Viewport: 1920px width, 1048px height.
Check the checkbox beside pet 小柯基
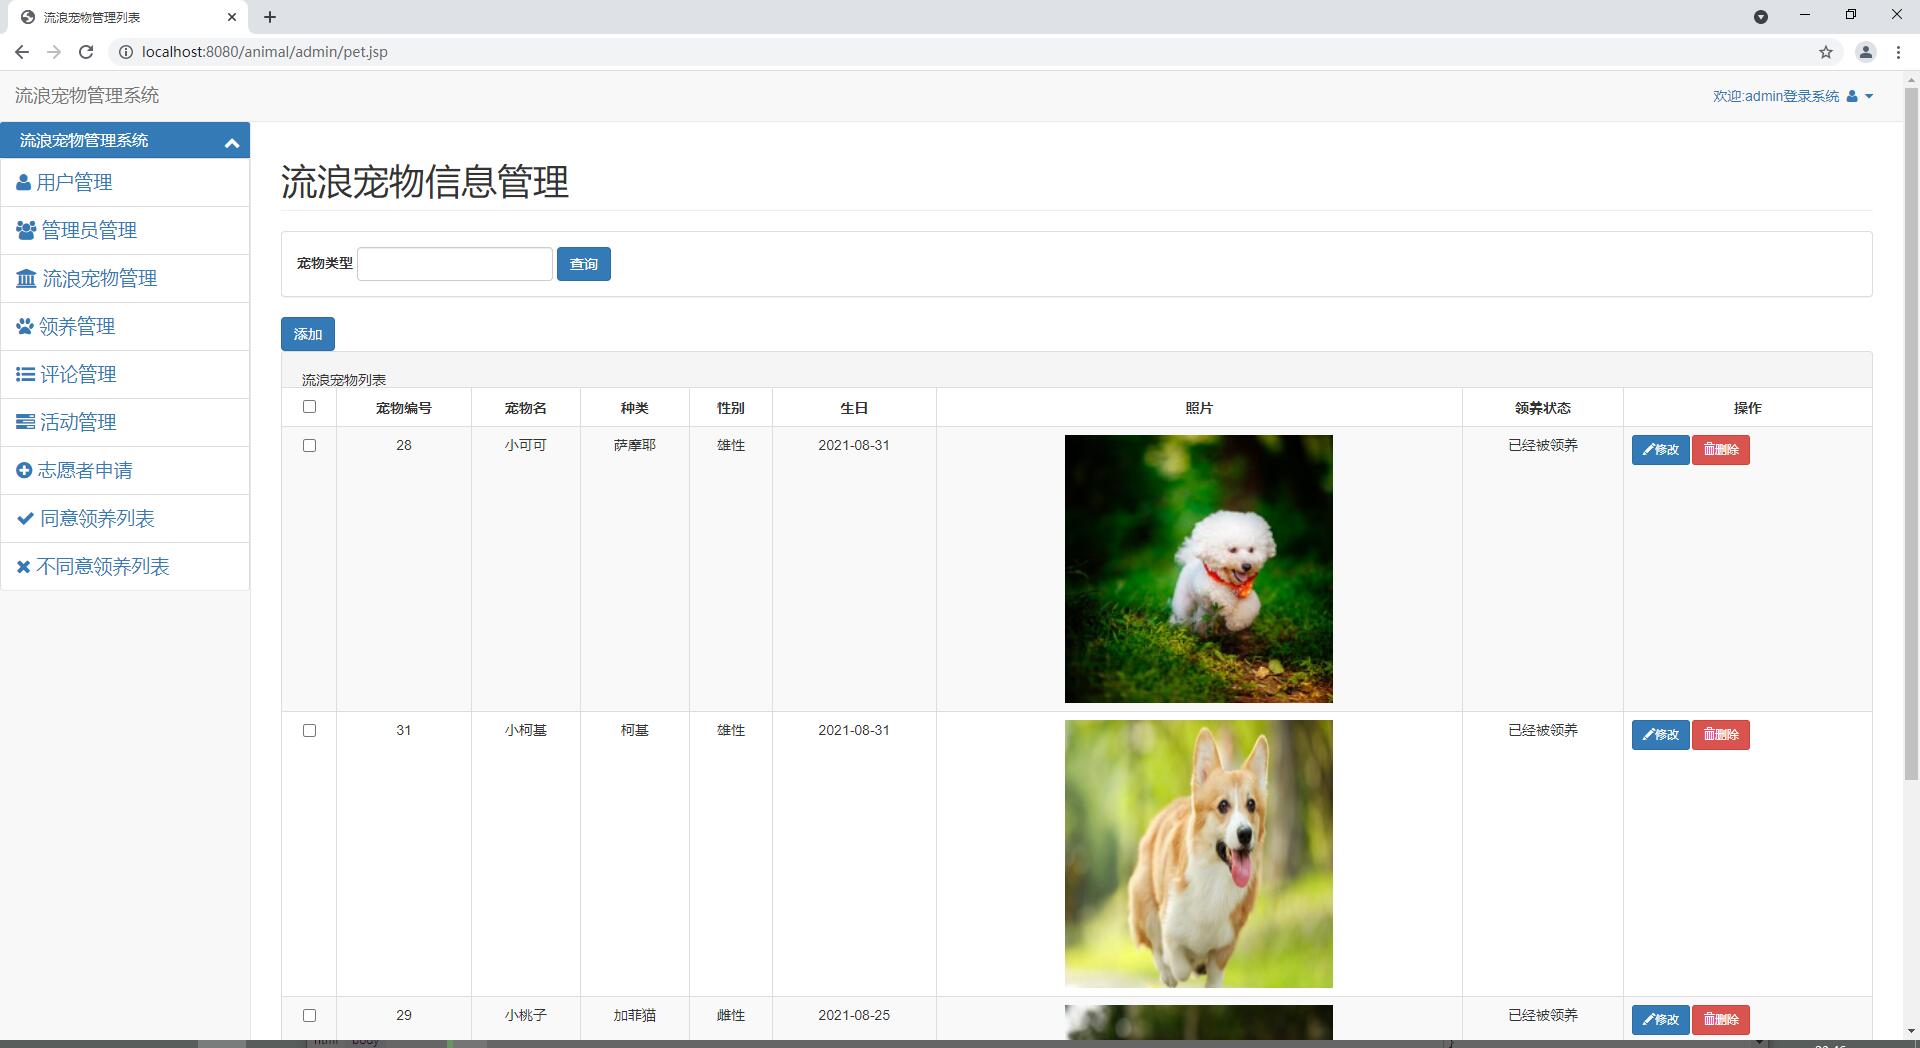[309, 730]
